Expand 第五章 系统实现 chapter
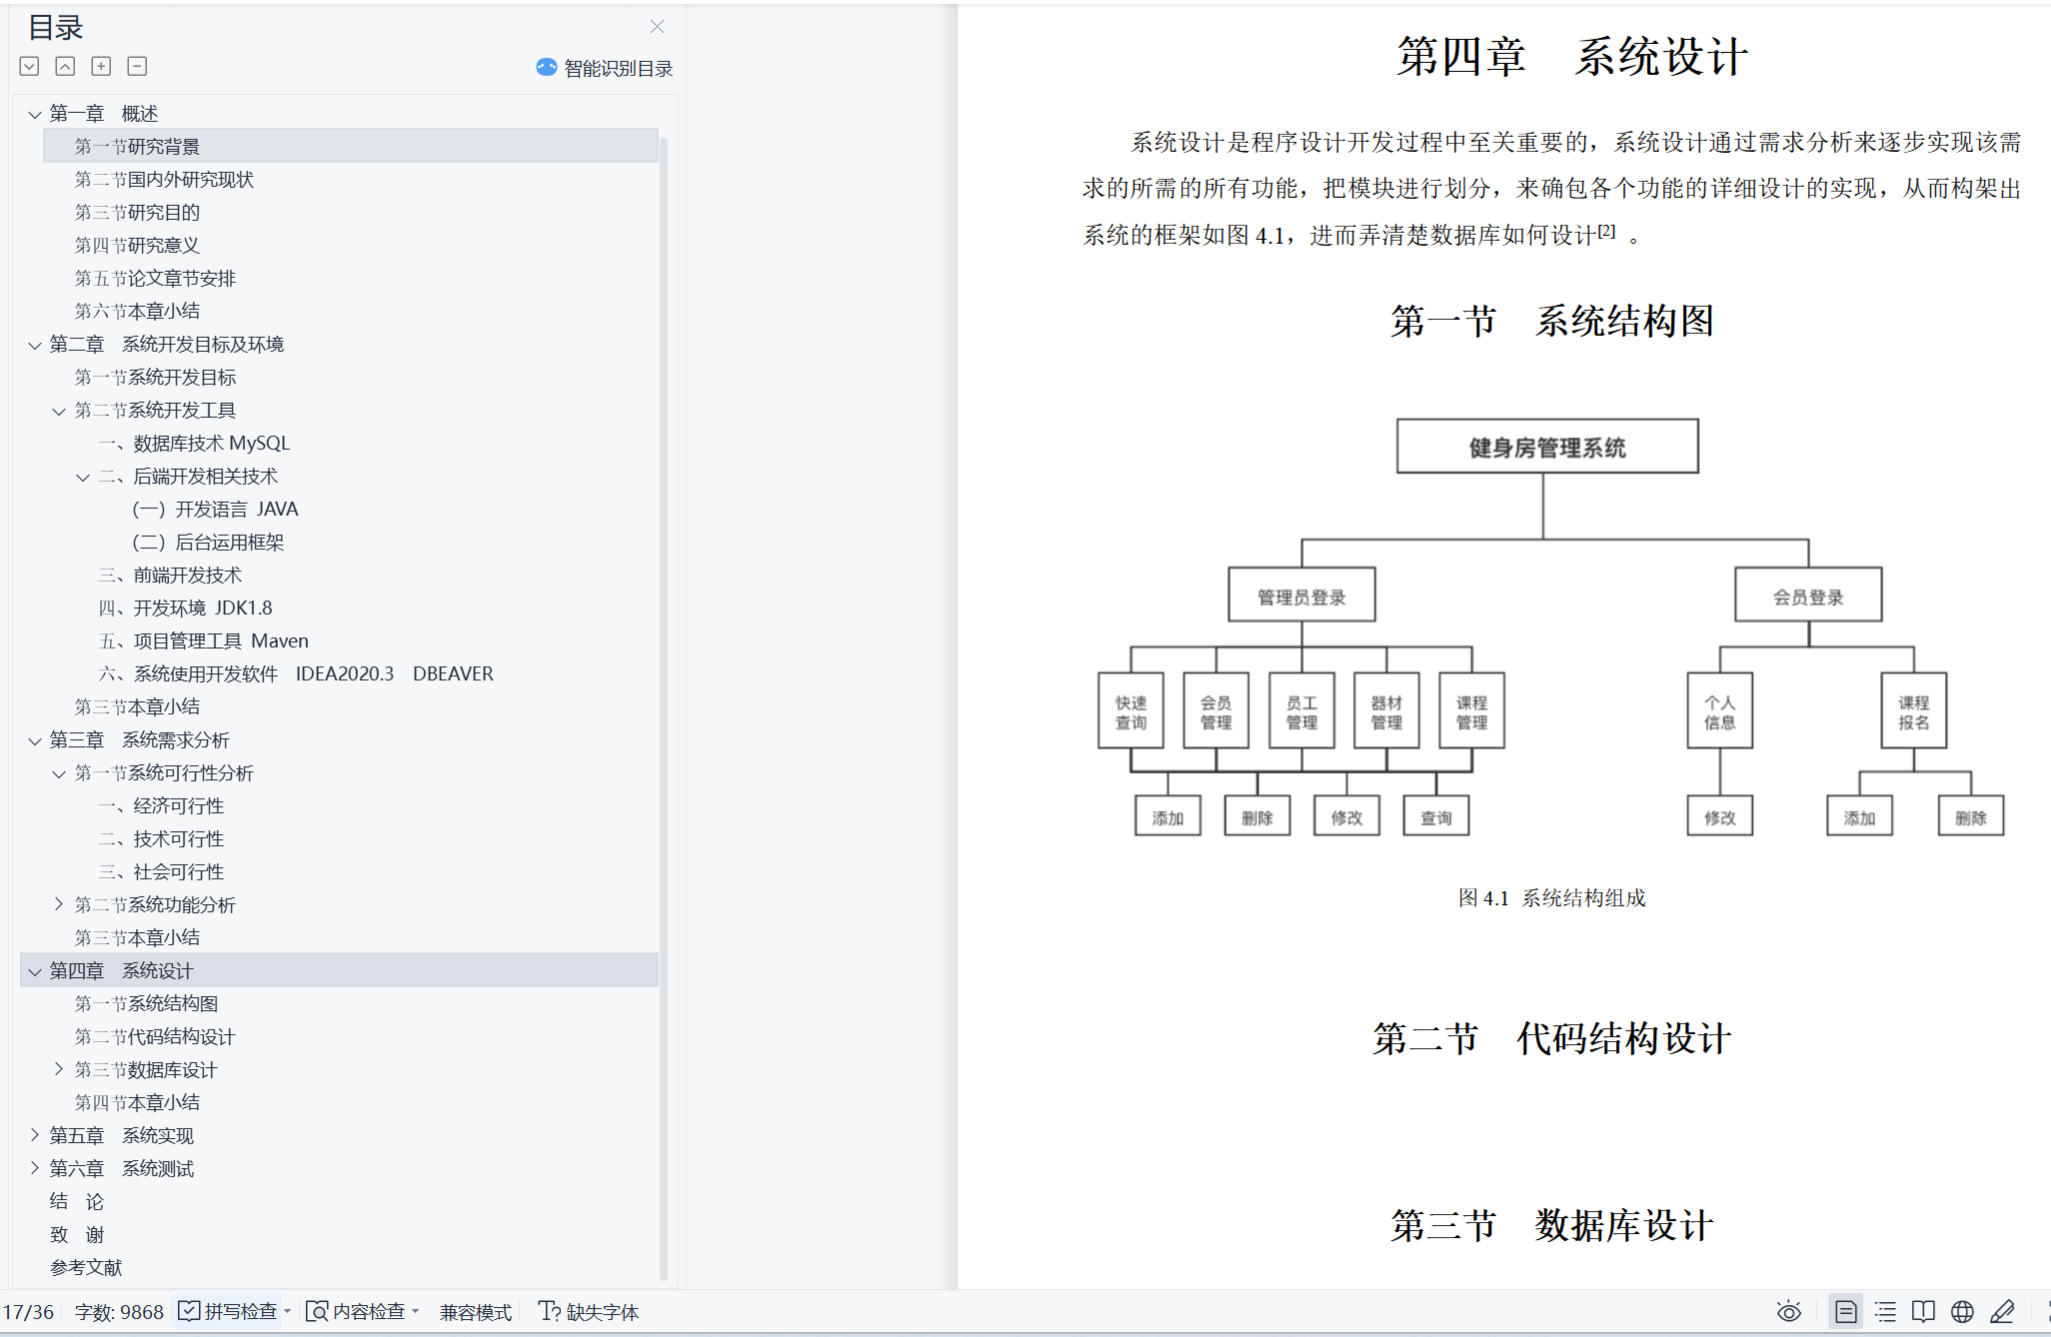 [x=35, y=1135]
